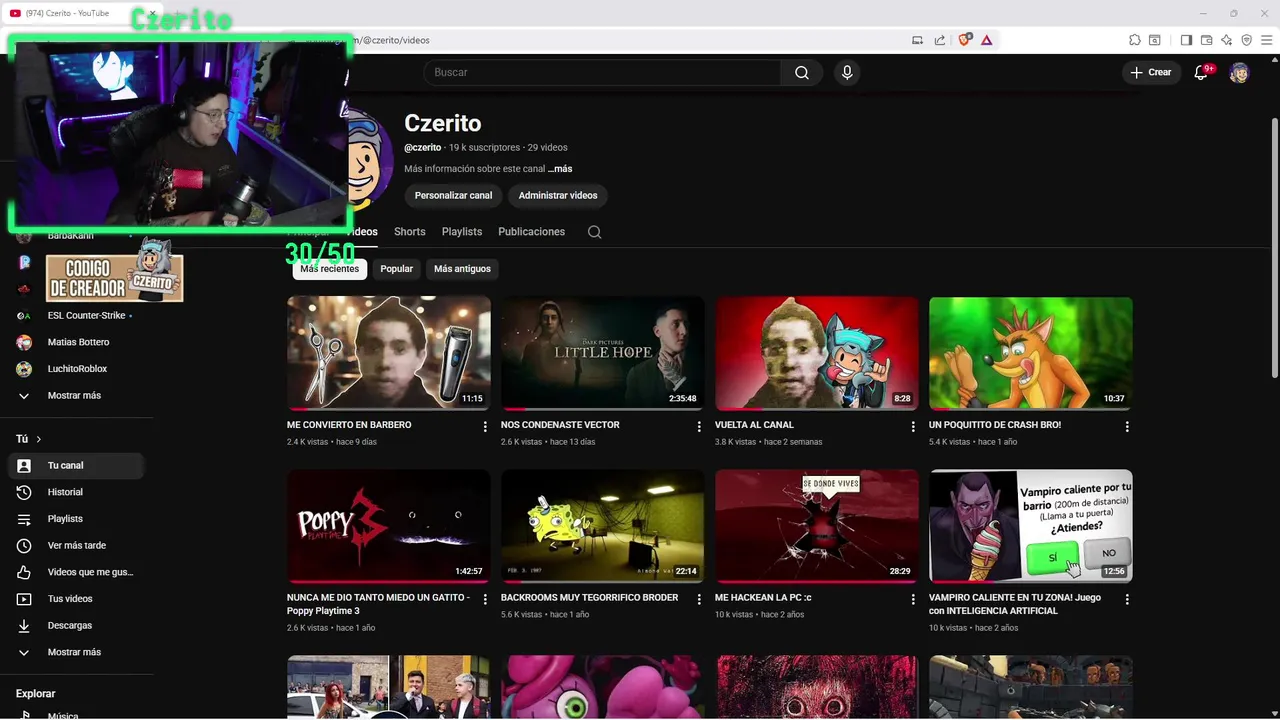Open options for VAMPIRO CALIENTE video

point(1127,599)
